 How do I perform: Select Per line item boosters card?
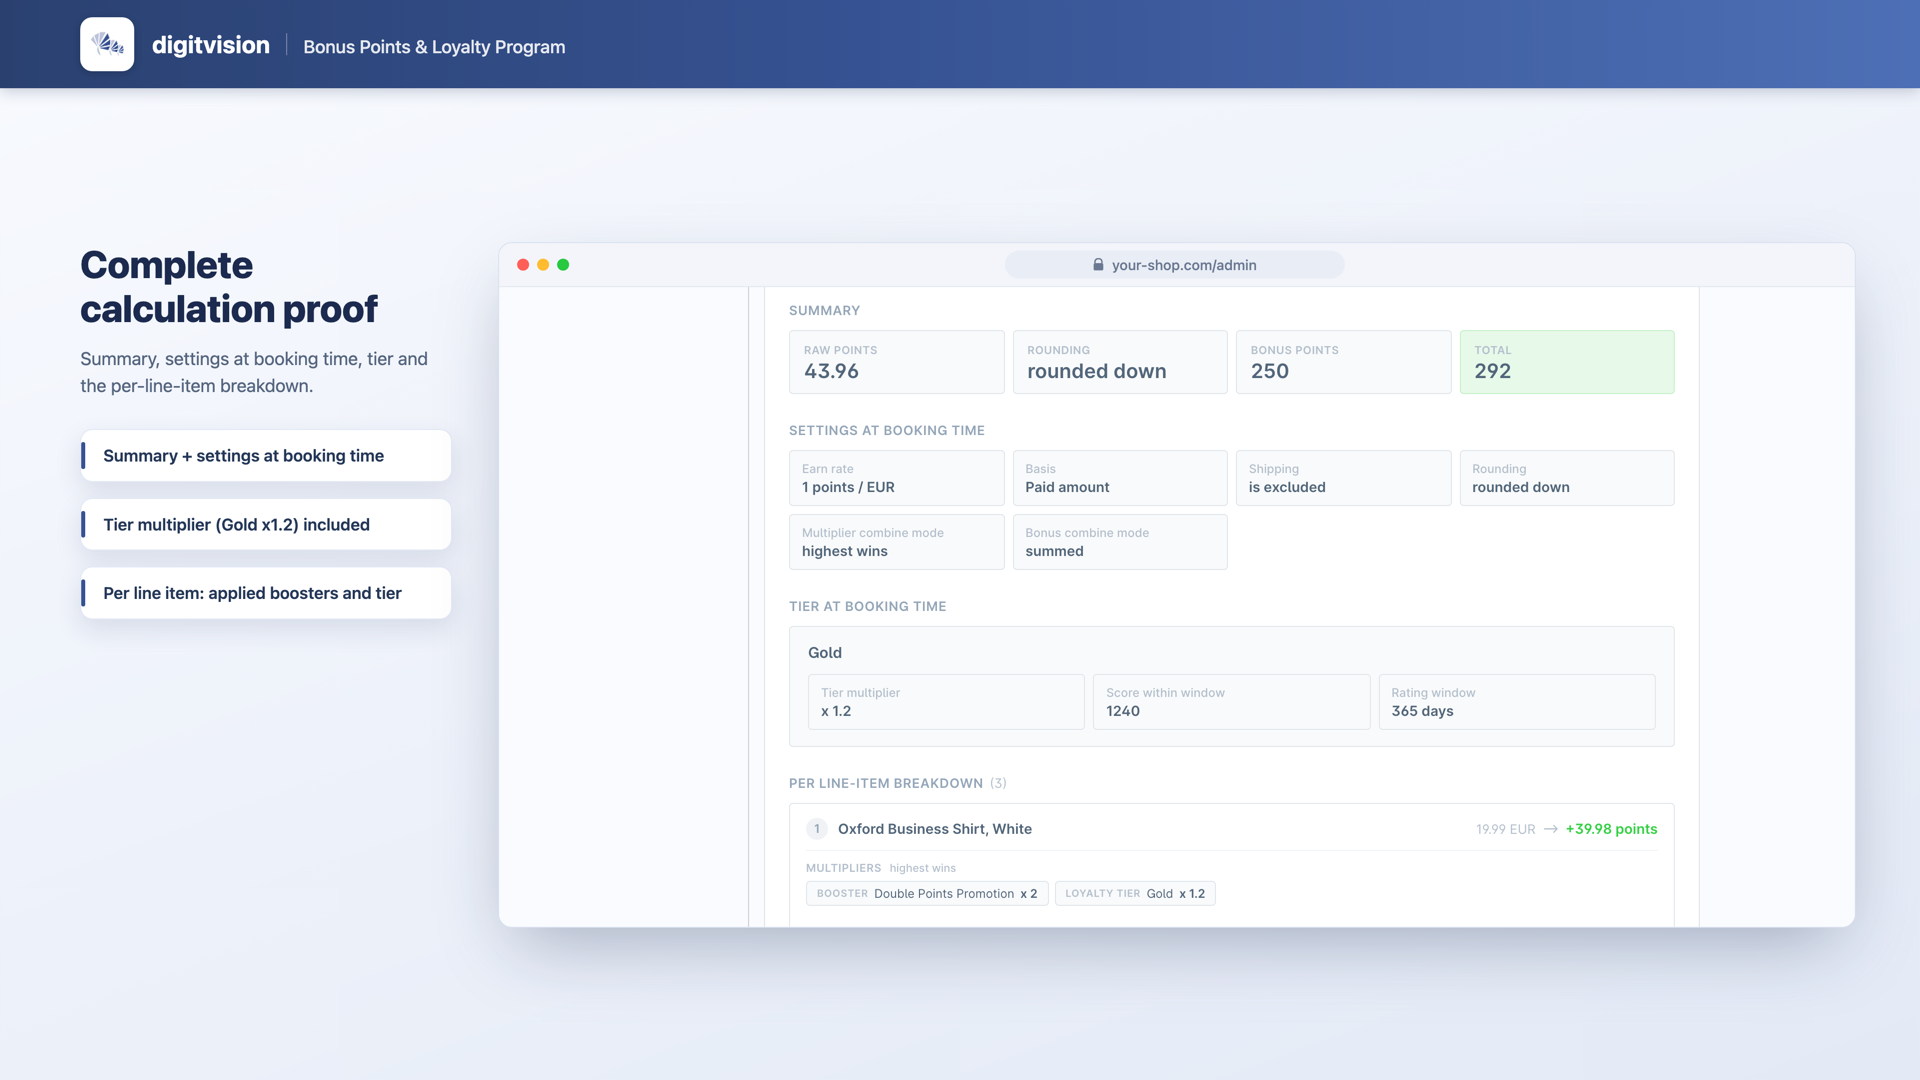coord(266,593)
